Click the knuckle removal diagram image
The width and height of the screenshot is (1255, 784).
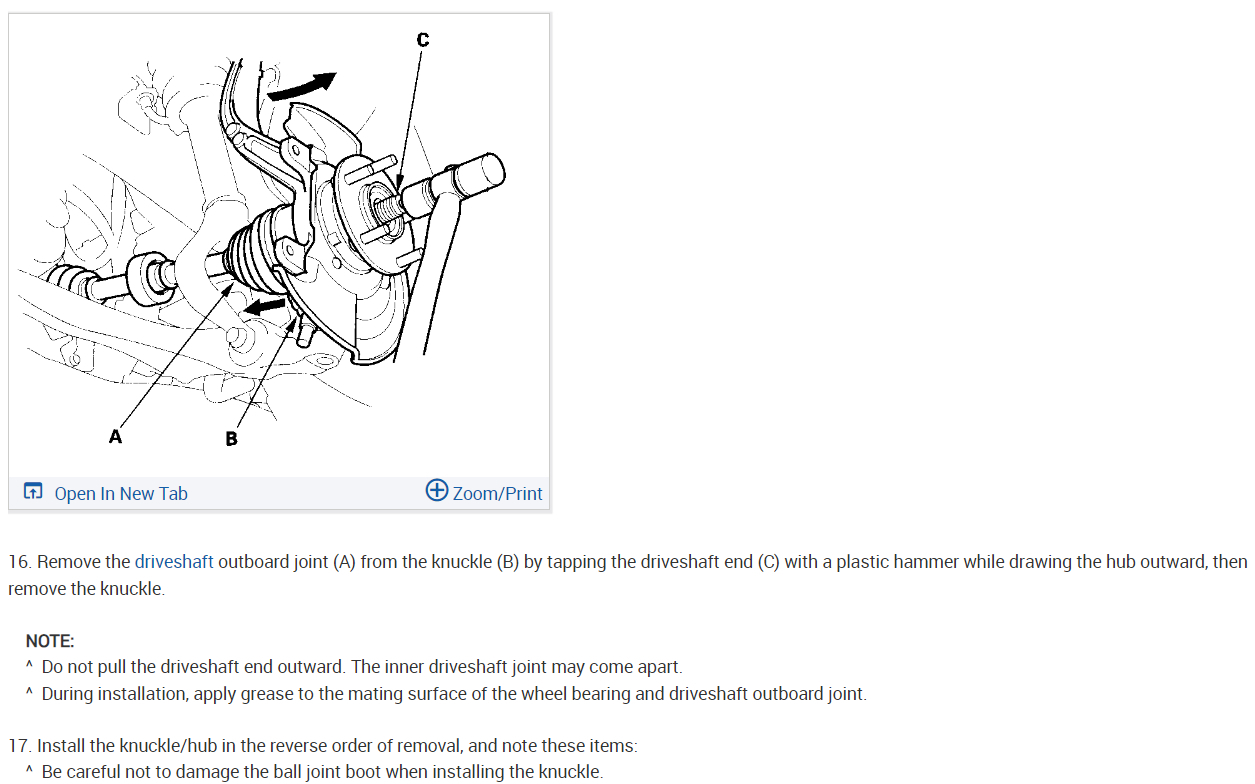coord(279,245)
